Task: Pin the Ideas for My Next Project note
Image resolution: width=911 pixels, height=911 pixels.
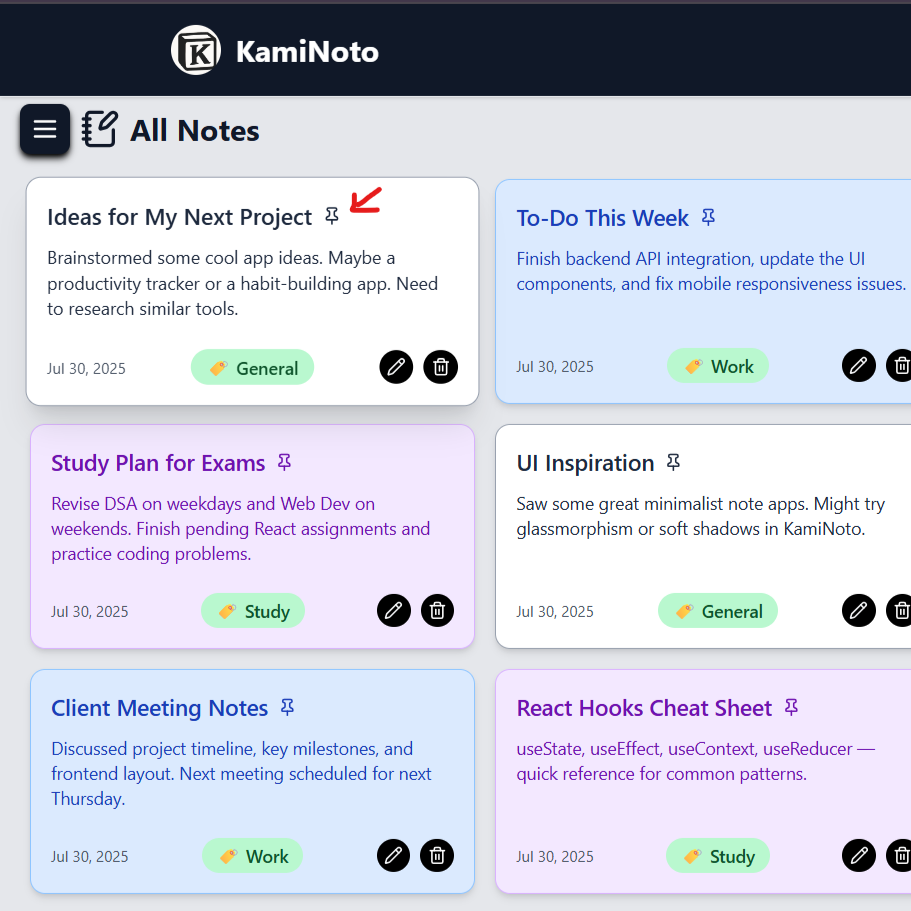Action: tap(332, 216)
